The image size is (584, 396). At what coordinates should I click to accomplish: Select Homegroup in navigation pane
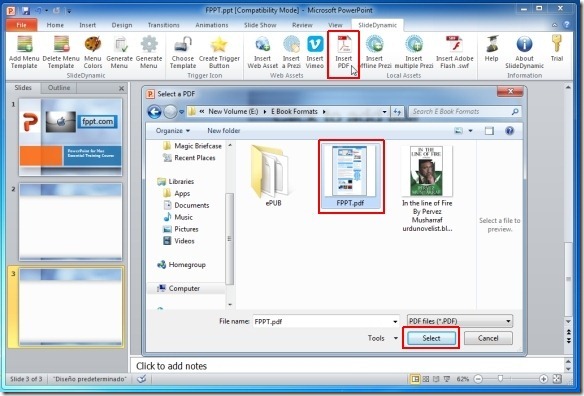pyautogui.click(x=182, y=264)
